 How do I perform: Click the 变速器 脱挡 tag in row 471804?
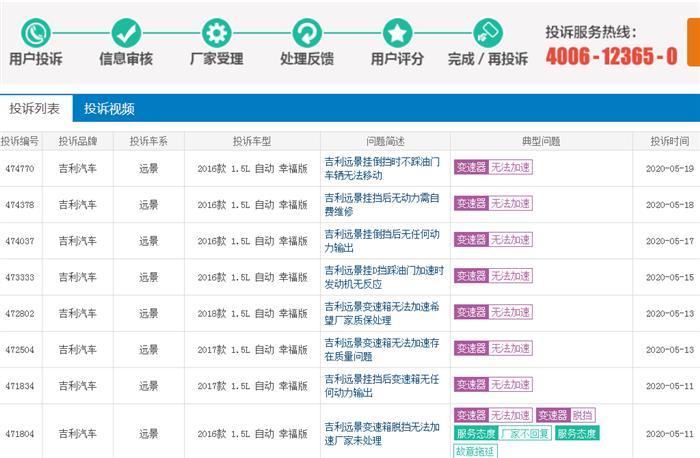[566, 416]
